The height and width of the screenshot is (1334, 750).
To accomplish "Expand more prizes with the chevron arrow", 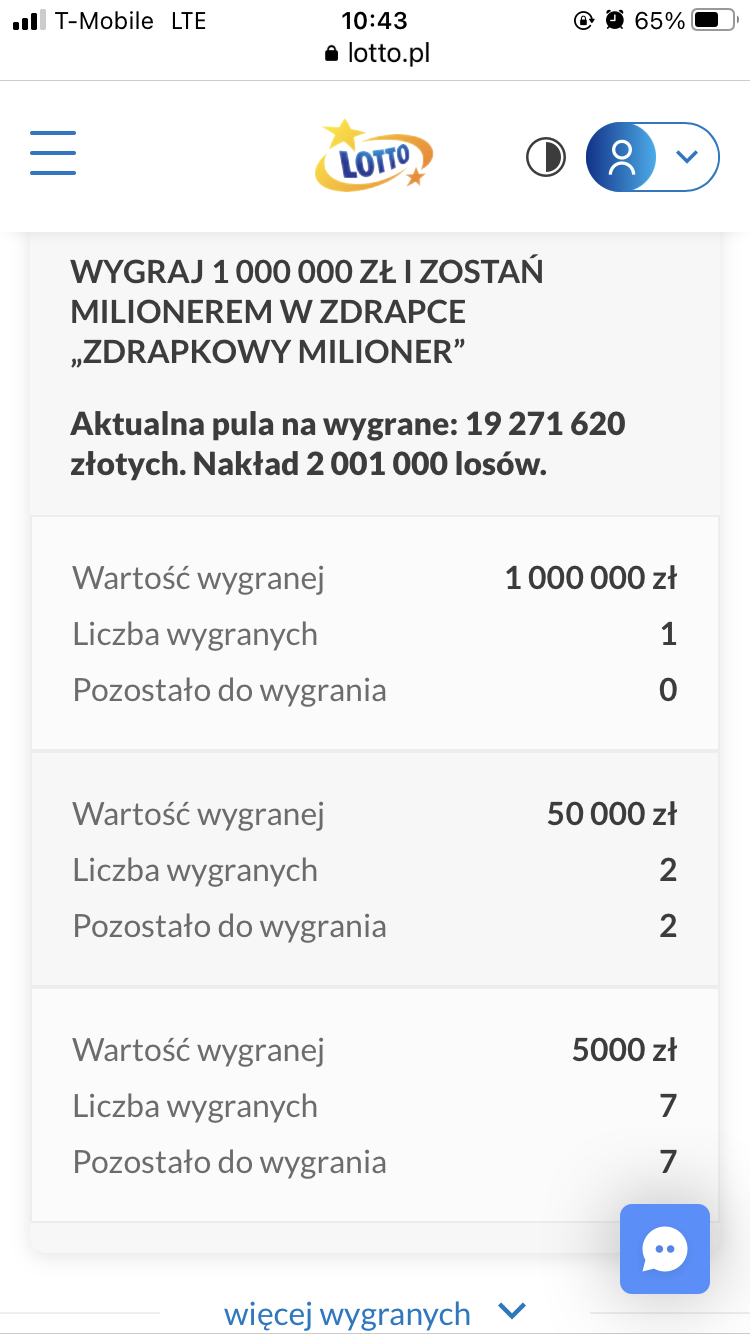I will pyautogui.click(x=511, y=1311).
